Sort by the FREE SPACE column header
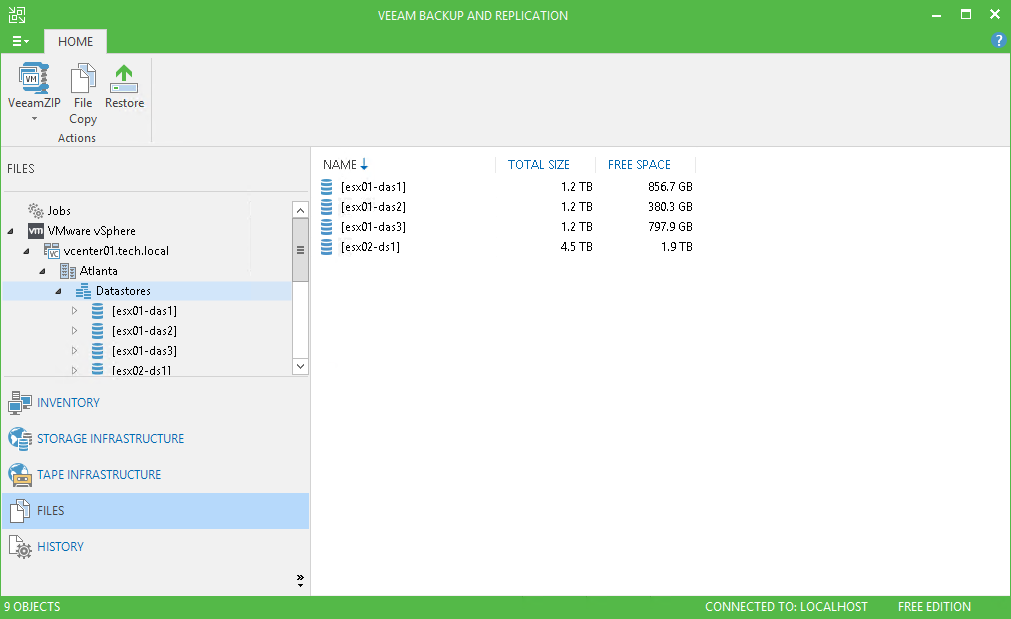Screen dimensions: 1011x619 coord(639,164)
